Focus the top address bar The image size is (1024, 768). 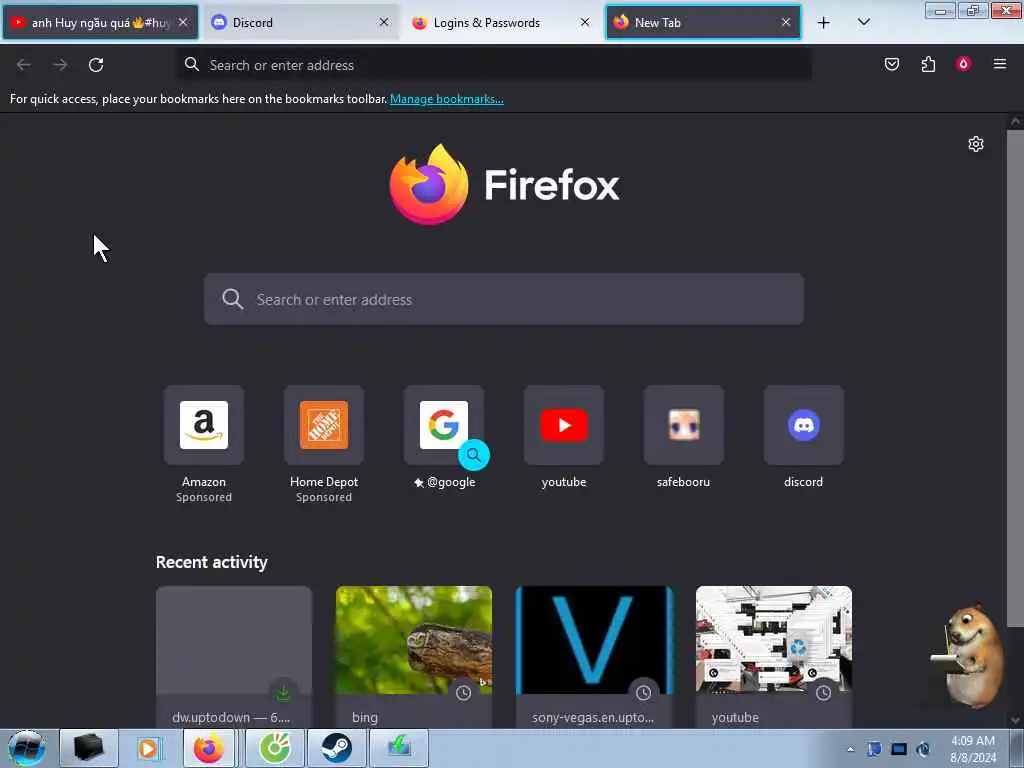pyautogui.click(x=494, y=65)
